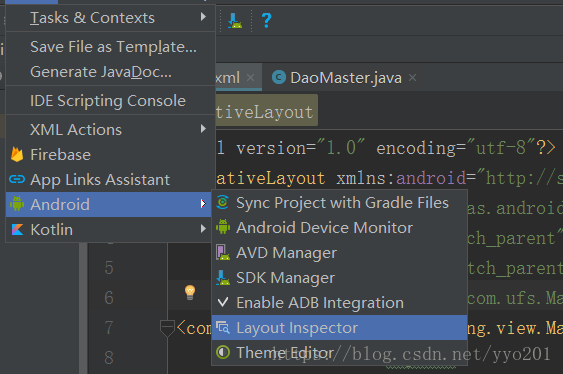
Task: Launch Layout Inspector
Action: click(339, 327)
